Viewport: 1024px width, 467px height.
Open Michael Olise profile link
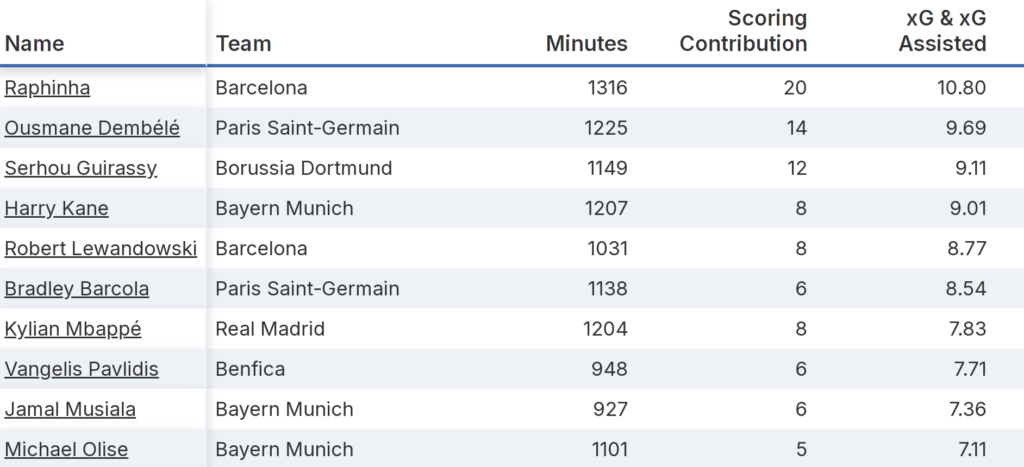coord(66,449)
